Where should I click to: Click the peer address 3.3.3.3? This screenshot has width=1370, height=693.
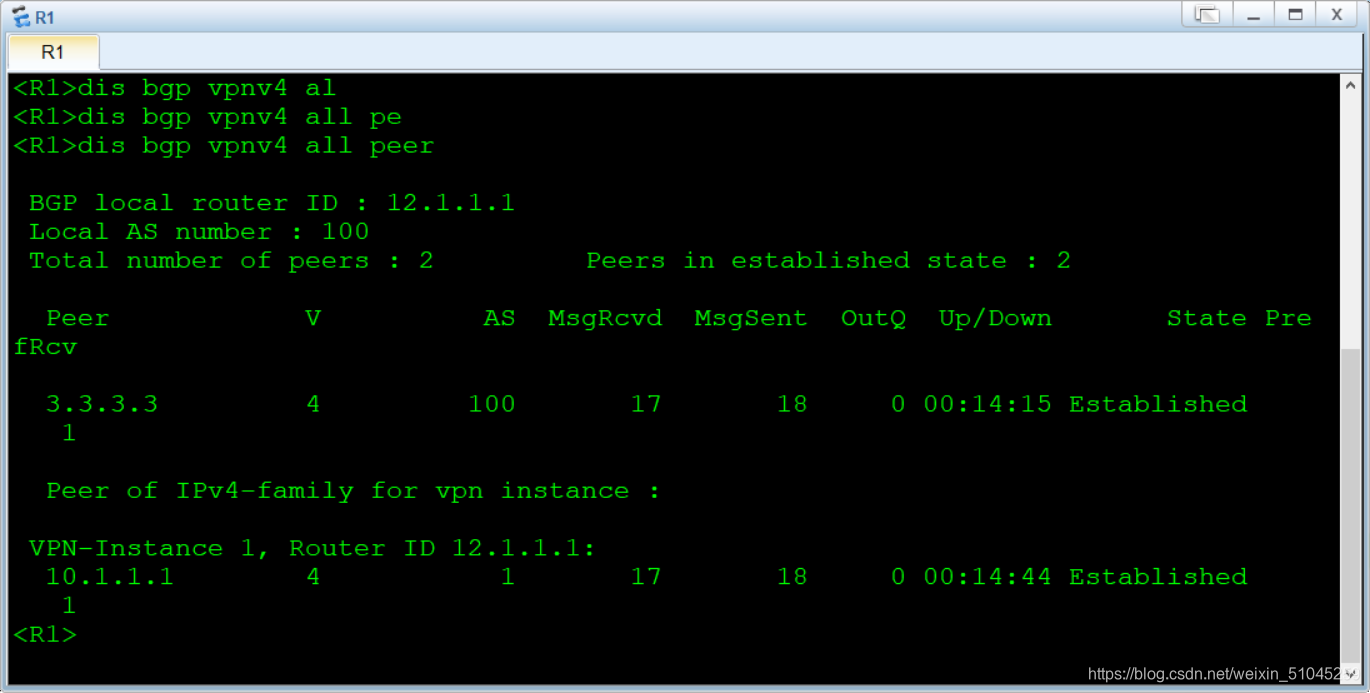click(x=102, y=404)
